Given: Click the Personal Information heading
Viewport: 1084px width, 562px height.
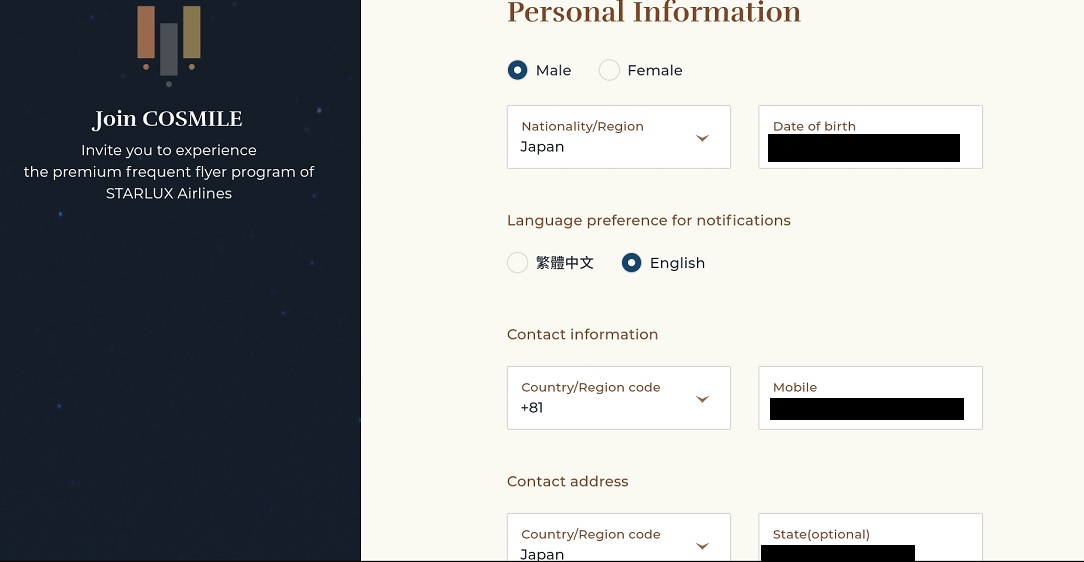Looking at the screenshot, I should coord(654,12).
